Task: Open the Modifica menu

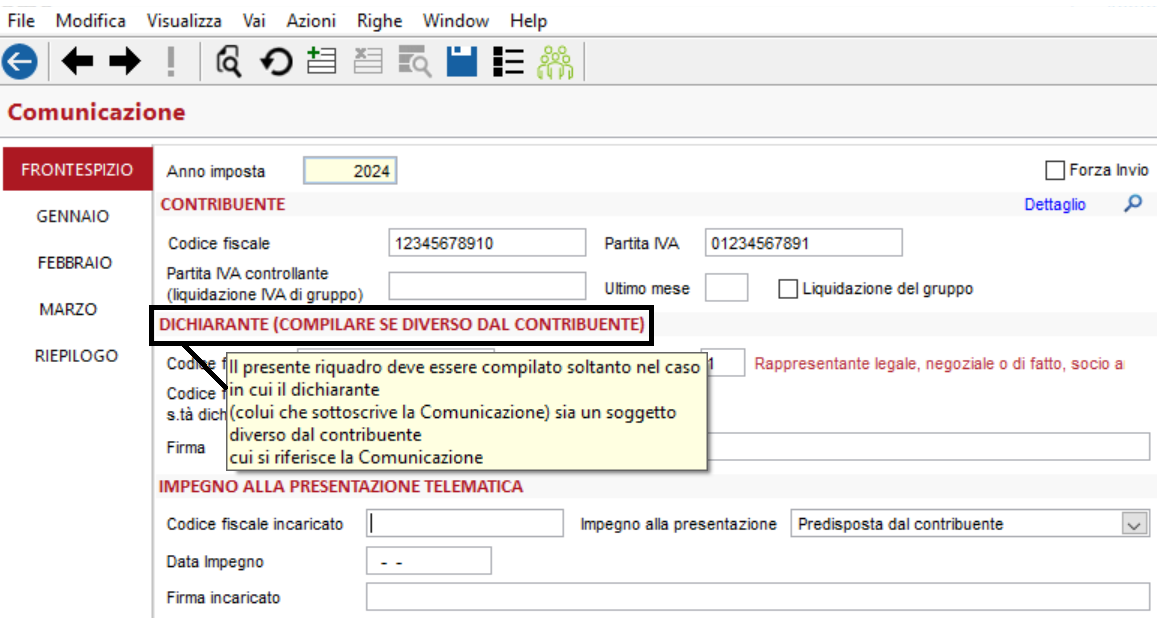Action: pyautogui.click(x=91, y=21)
